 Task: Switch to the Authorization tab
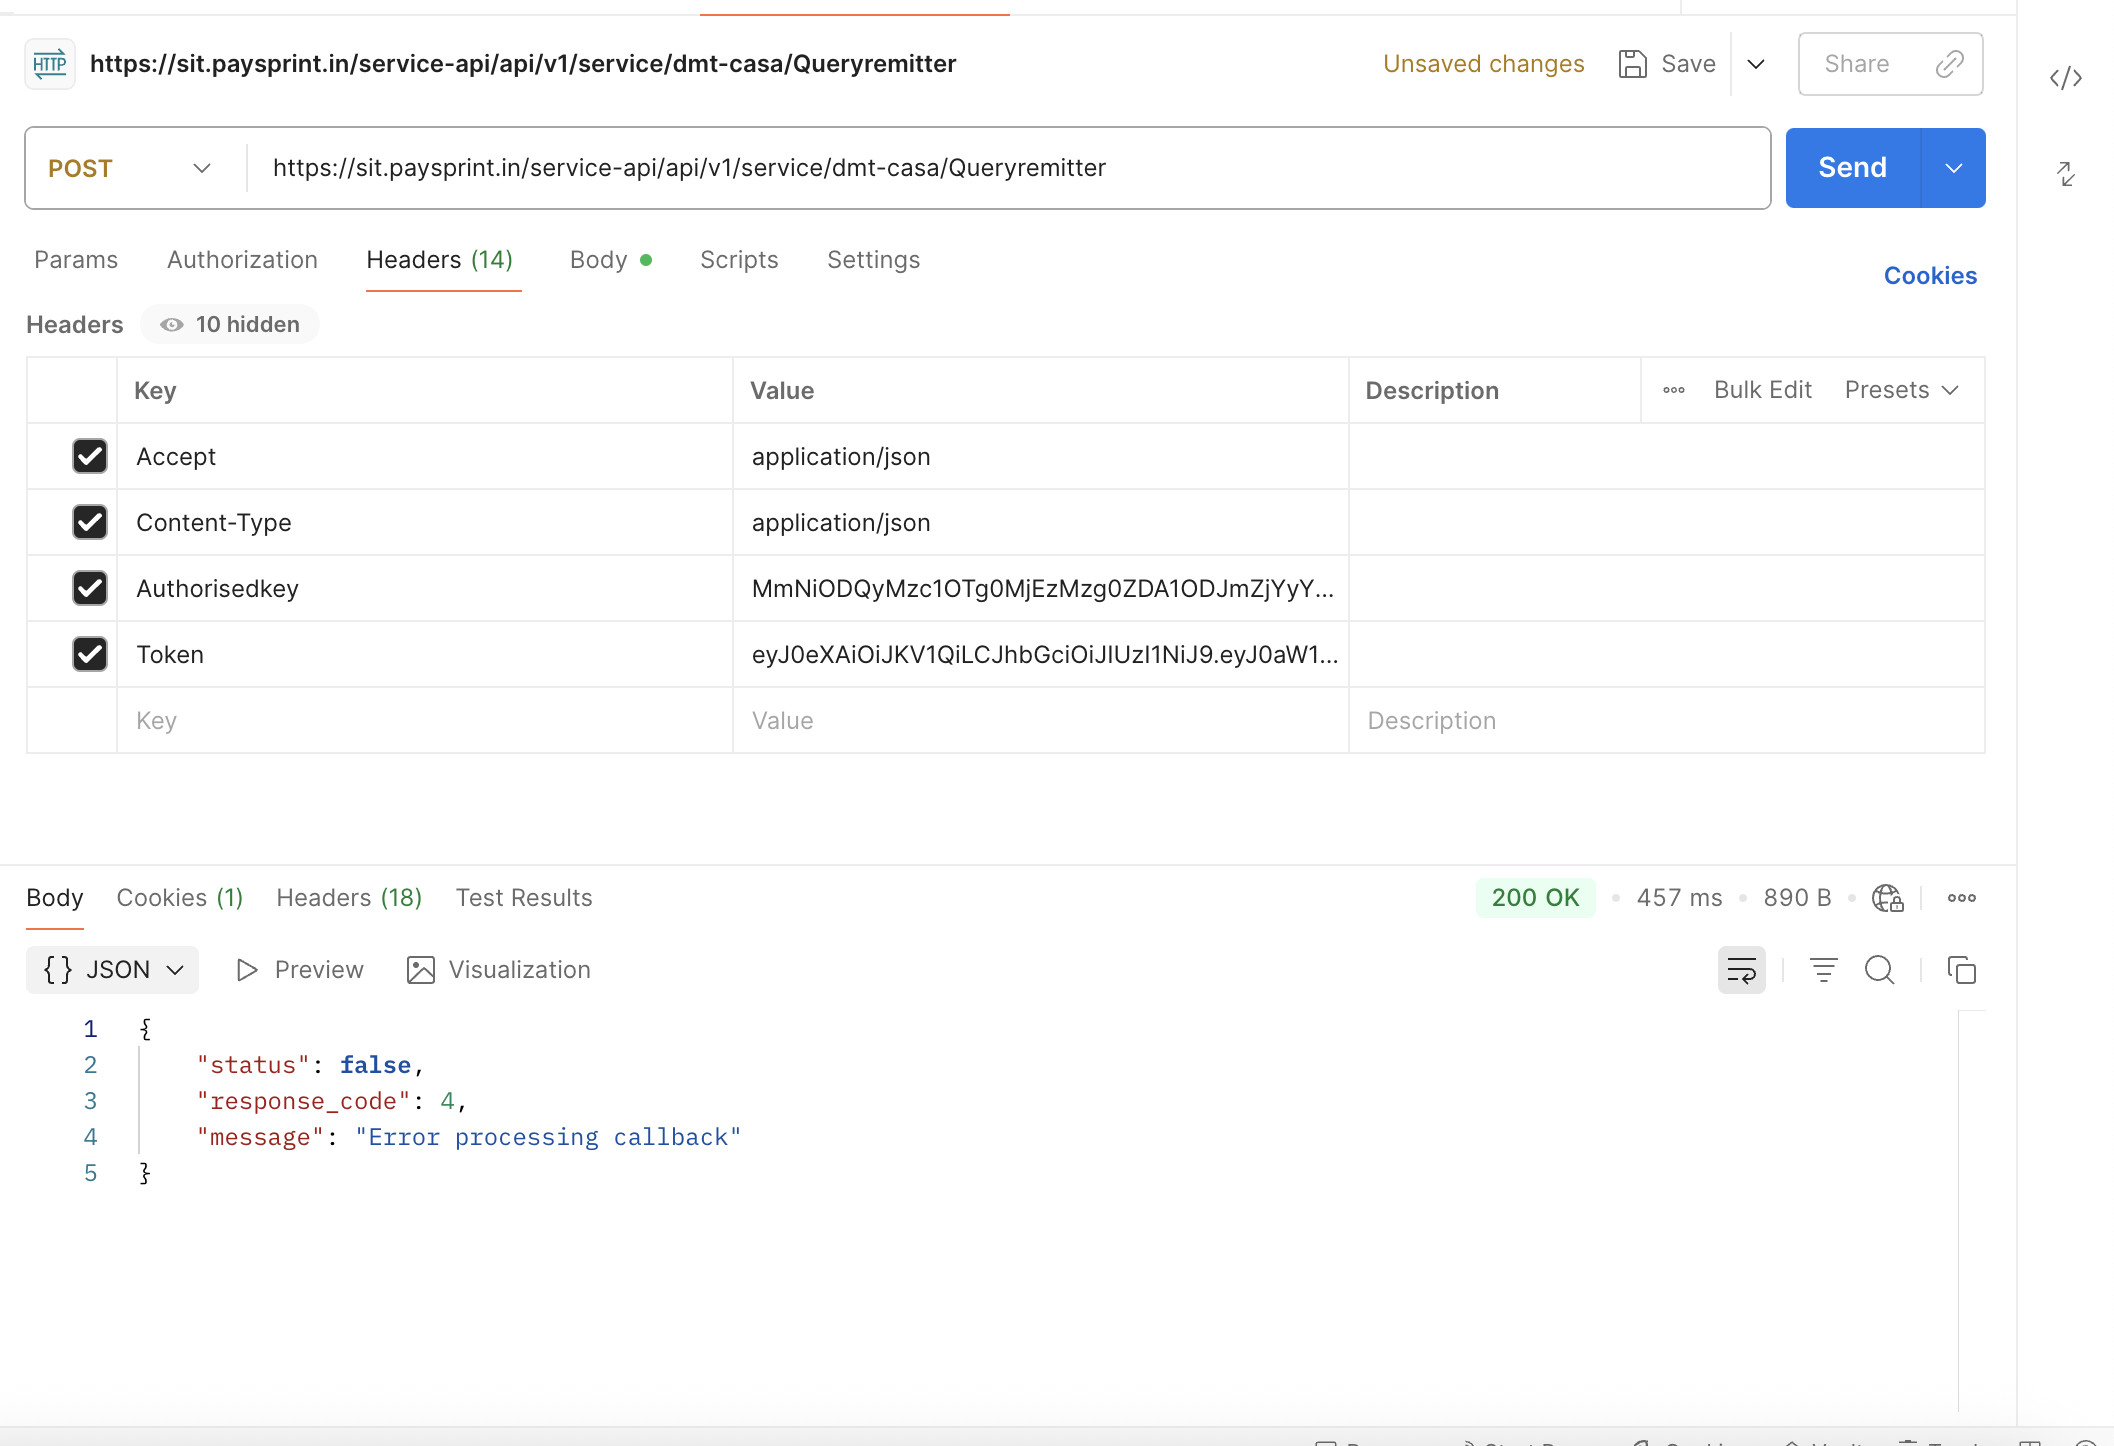coord(242,260)
